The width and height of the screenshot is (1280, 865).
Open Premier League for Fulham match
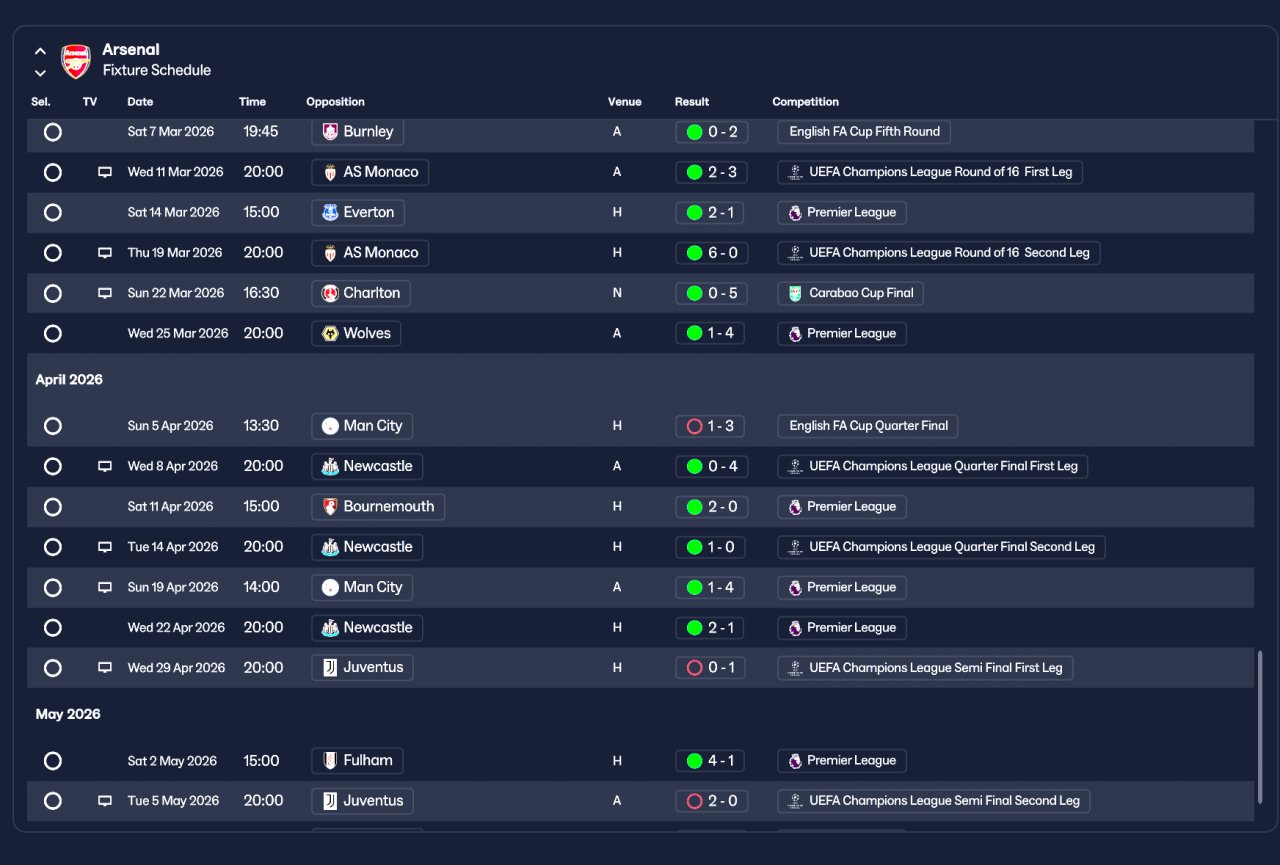tap(842, 761)
